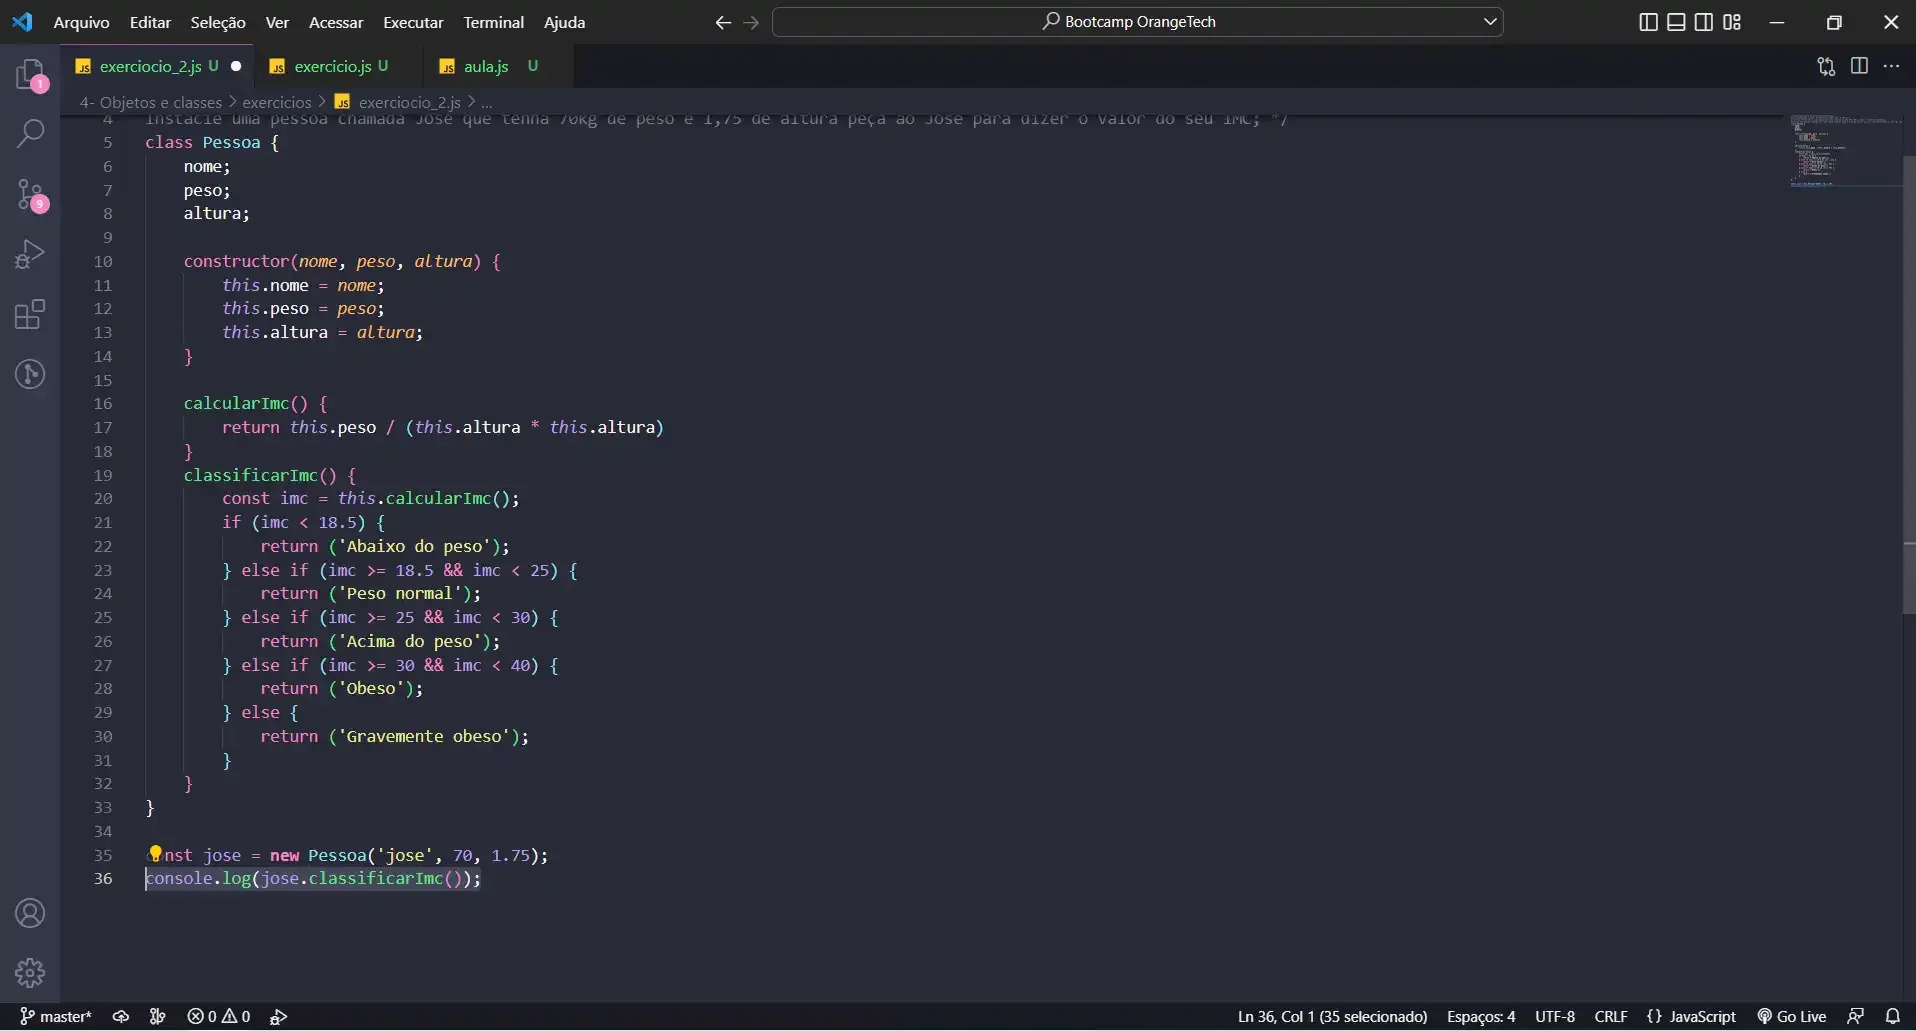Expand the breadcrumb ellipsis symbol

[487, 102]
